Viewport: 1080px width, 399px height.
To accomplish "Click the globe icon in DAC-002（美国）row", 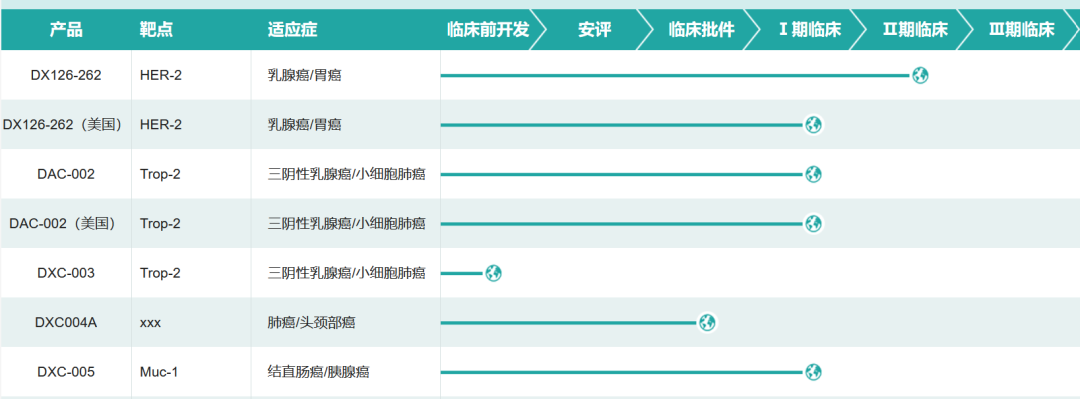I will point(813,224).
